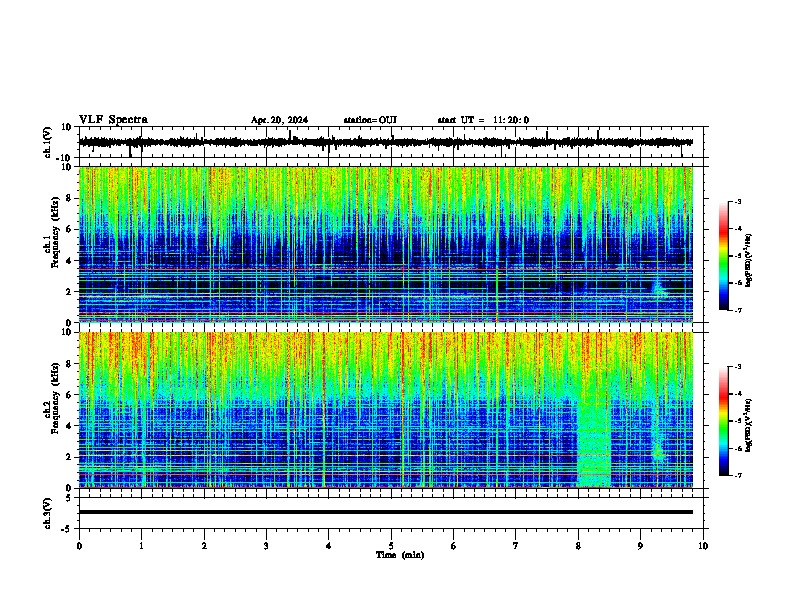792x612 pixels.
Task: Click time axis tick label "4"
Action: (x=329, y=546)
